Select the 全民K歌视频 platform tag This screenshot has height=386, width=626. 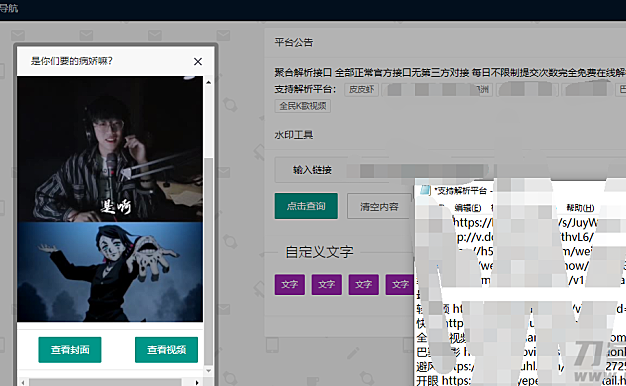(303, 106)
